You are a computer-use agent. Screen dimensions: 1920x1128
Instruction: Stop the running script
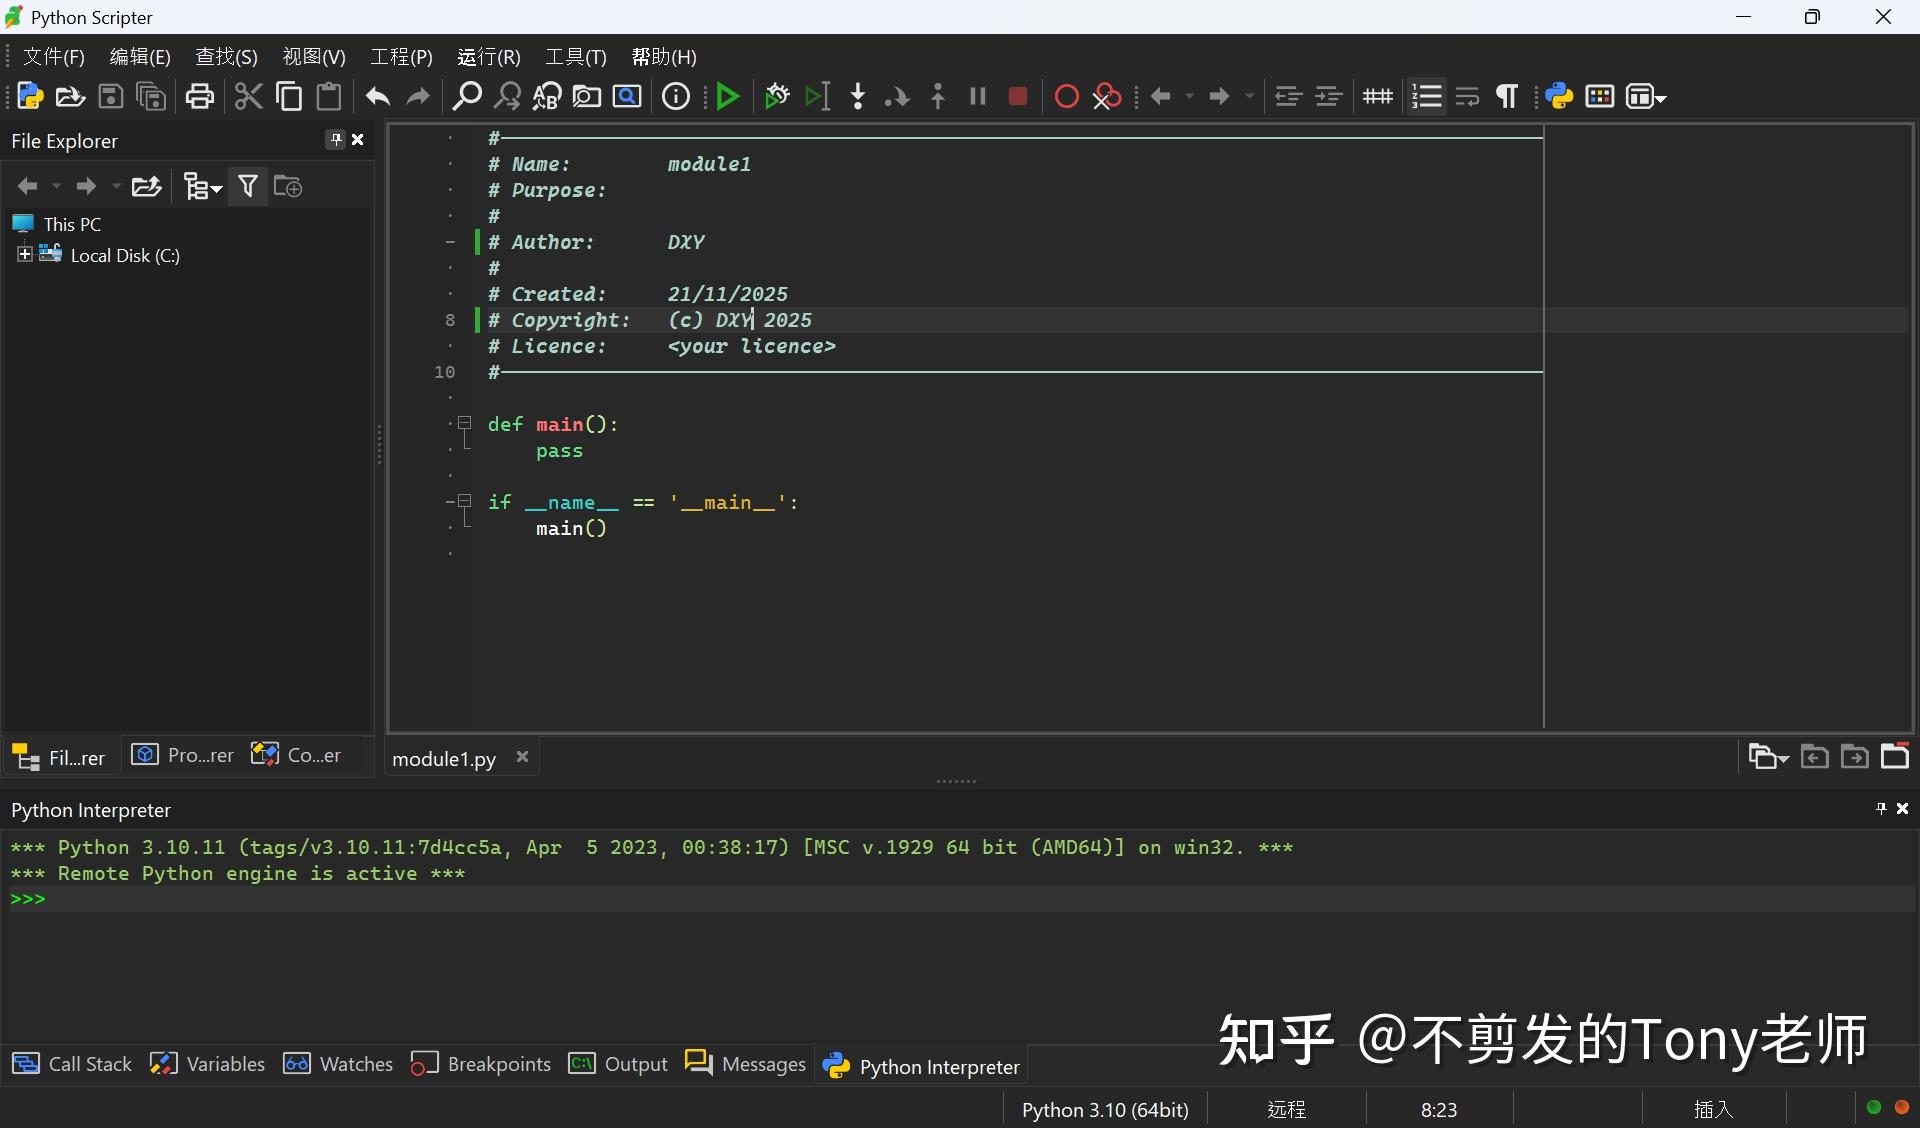[1017, 96]
